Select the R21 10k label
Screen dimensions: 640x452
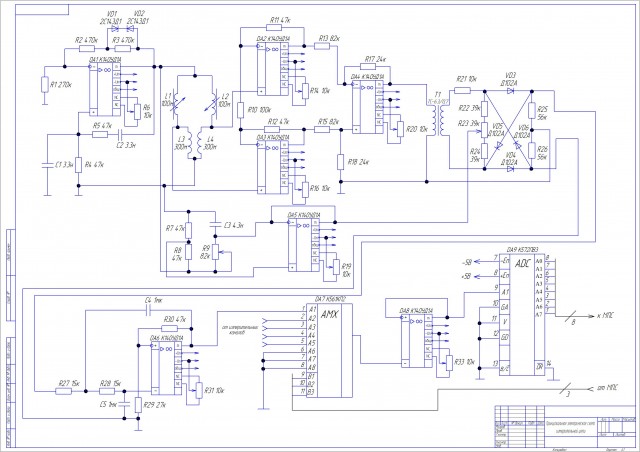(467, 79)
